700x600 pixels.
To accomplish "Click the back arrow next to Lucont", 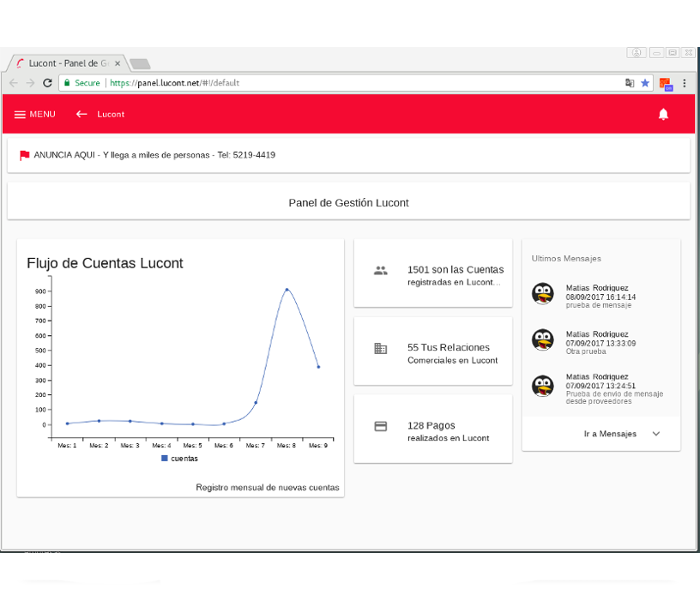I will [x=81, y=114].
